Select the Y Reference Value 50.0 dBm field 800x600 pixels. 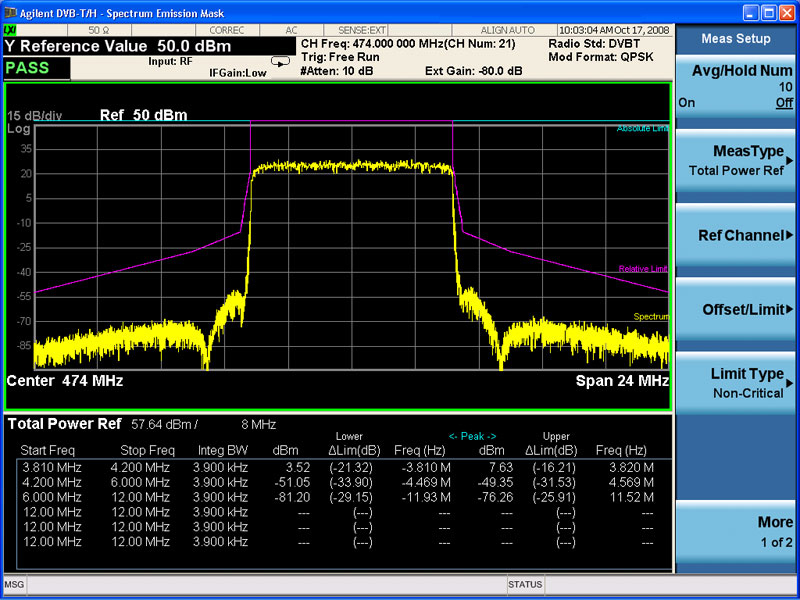click(118, 46)
